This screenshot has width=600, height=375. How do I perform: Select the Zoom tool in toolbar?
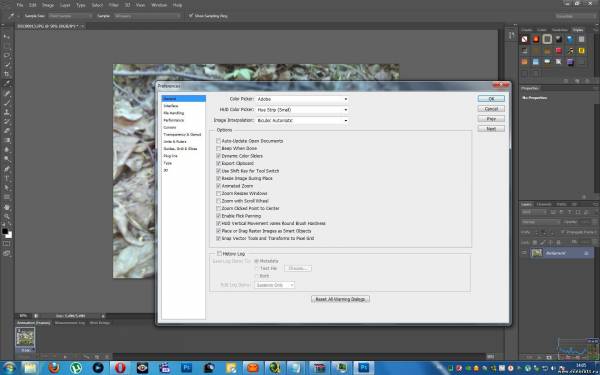[x=7, y=217]
